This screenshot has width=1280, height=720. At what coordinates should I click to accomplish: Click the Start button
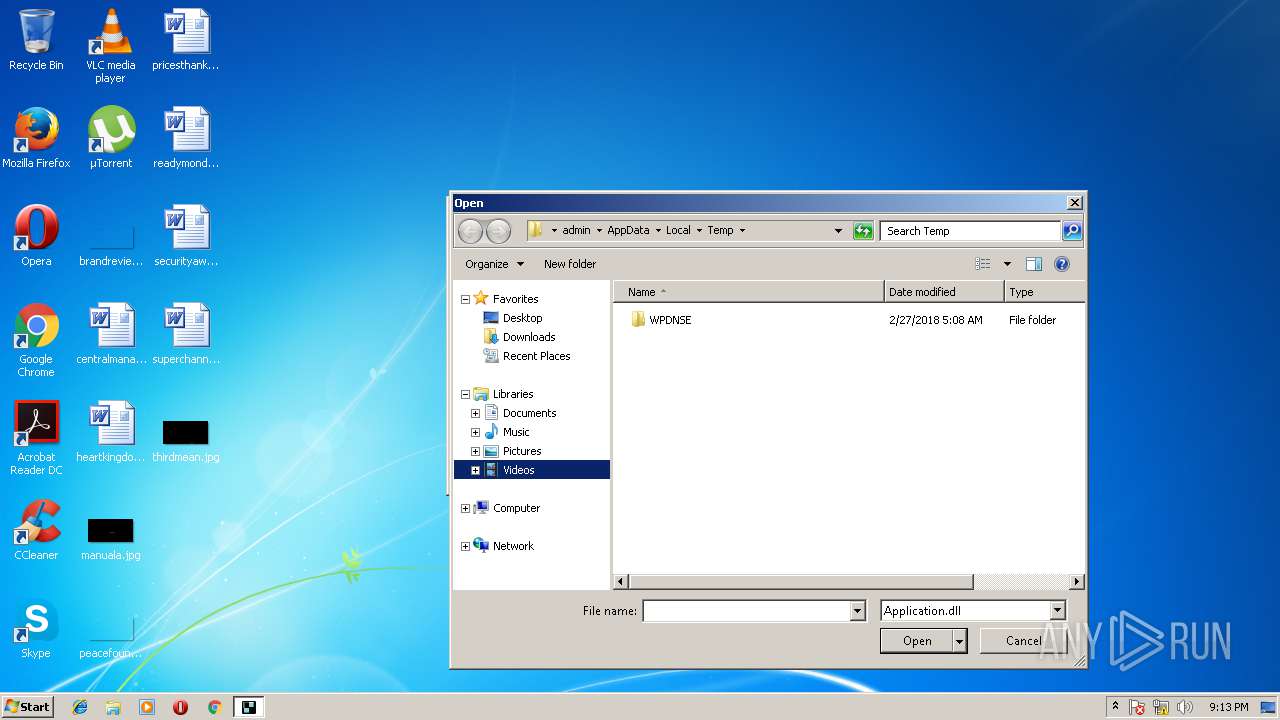tap(27, 707)
